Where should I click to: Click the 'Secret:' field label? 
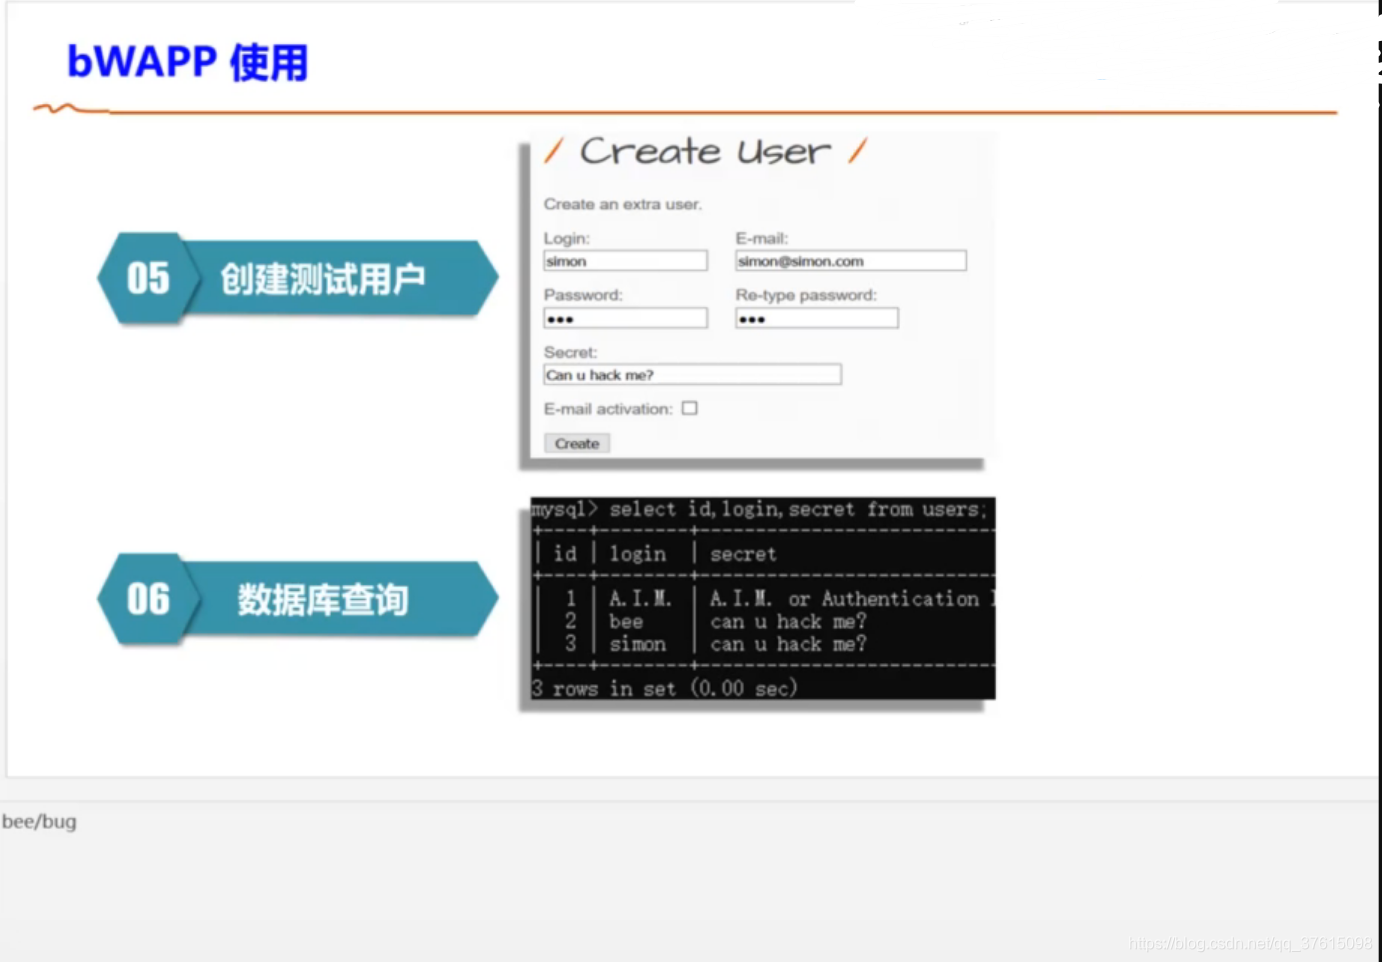pos(571,352)
